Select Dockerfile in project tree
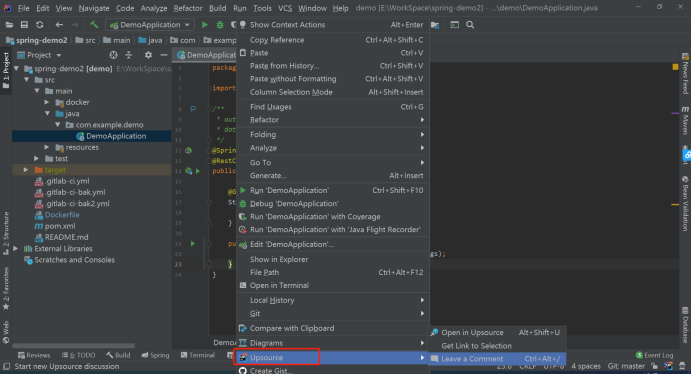The image size is (692, 374). coord(62,215)
